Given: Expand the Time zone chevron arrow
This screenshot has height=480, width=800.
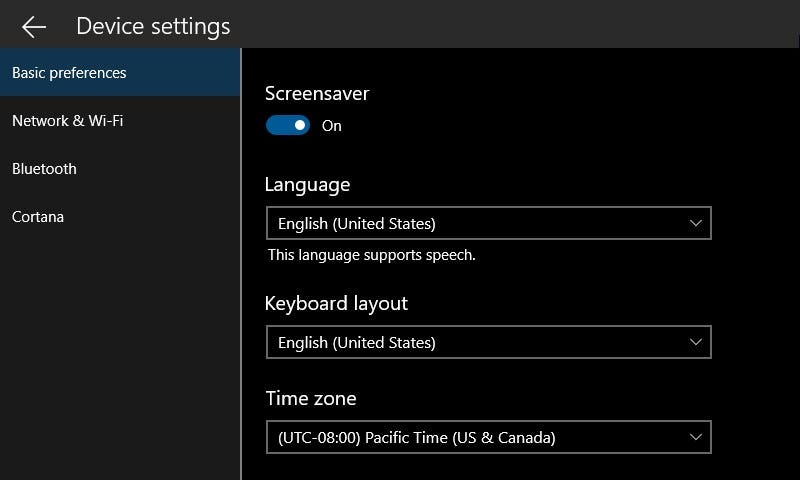Looking at the screenshot, I should click(695, 437).
